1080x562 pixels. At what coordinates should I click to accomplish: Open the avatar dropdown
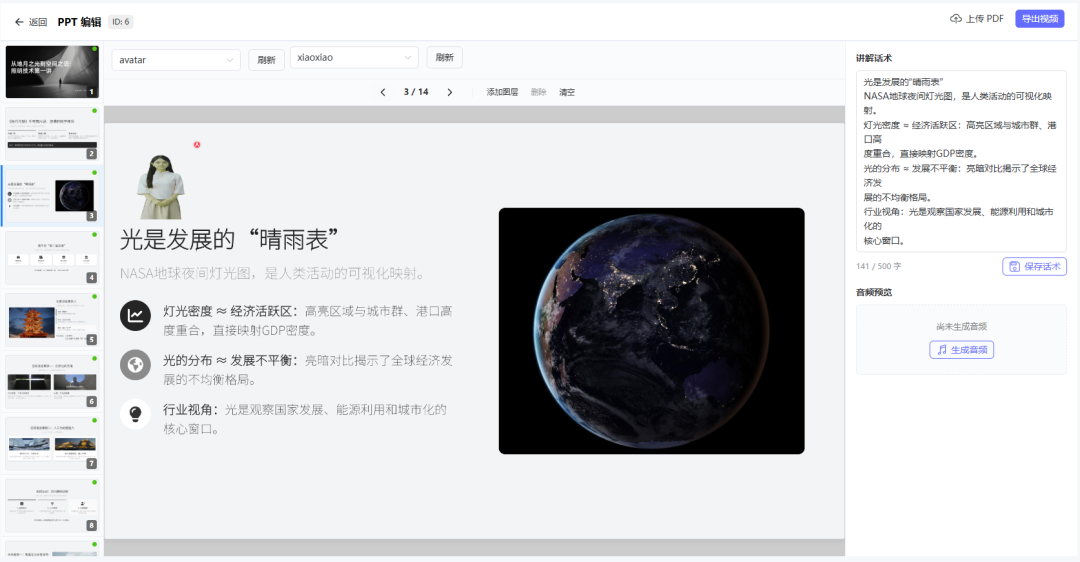(x=176, y=60)
